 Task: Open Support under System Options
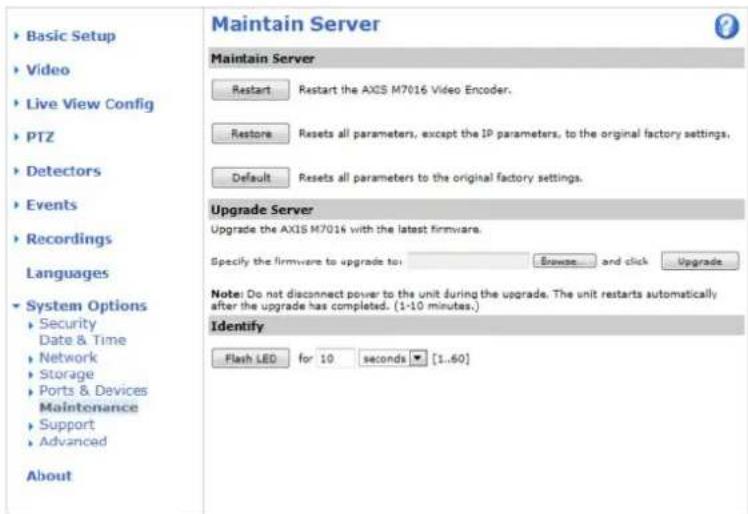(x=67, y=424)
